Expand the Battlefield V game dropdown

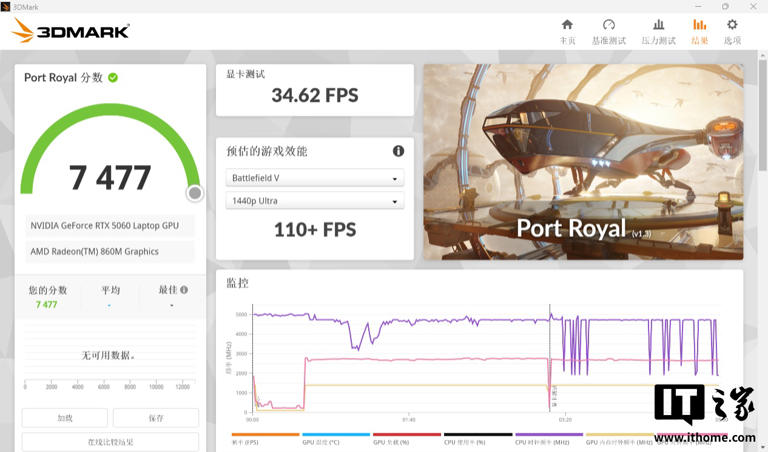[x=315, y=179]
